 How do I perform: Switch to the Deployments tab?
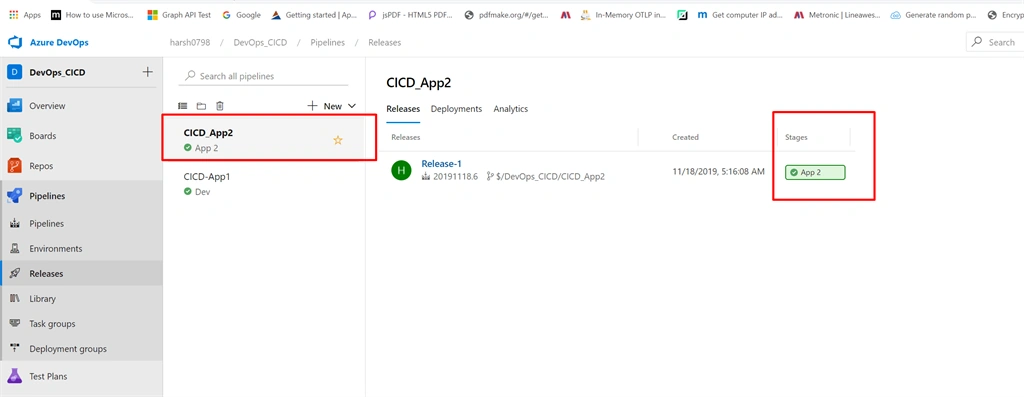click(456, 109)
